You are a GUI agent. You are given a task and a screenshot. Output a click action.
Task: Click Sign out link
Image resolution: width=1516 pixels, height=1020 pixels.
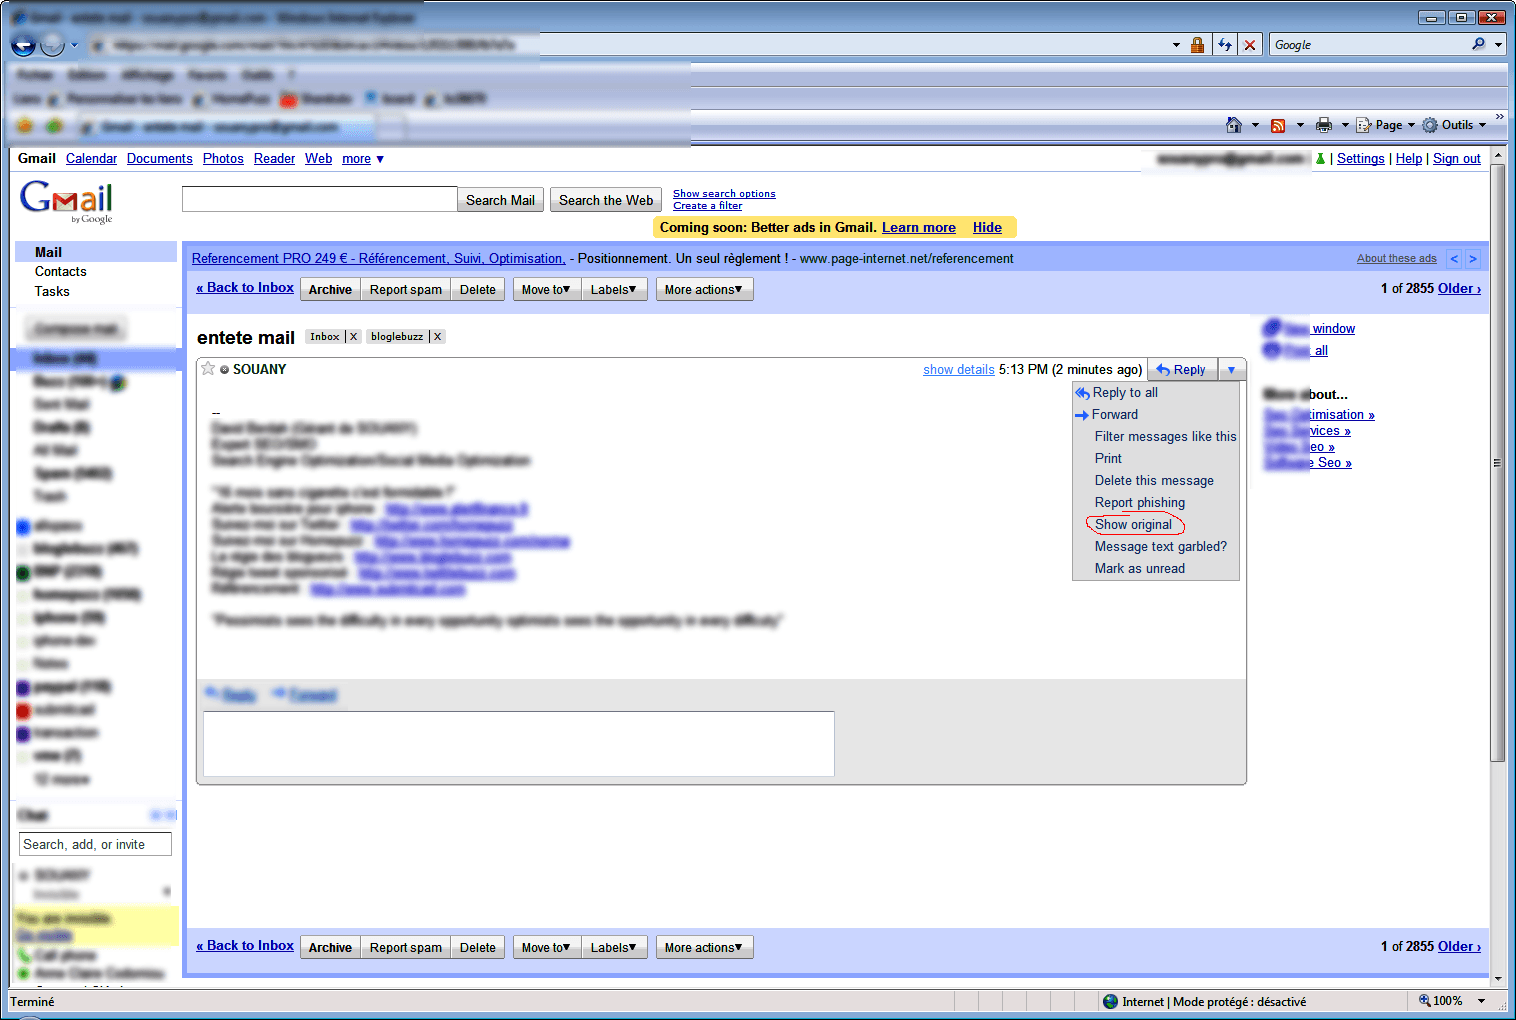point(1456,159)
